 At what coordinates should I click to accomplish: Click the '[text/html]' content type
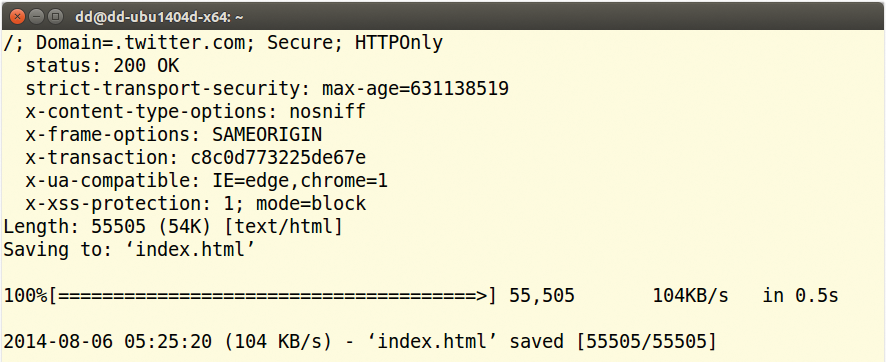[x=284, y=227]
